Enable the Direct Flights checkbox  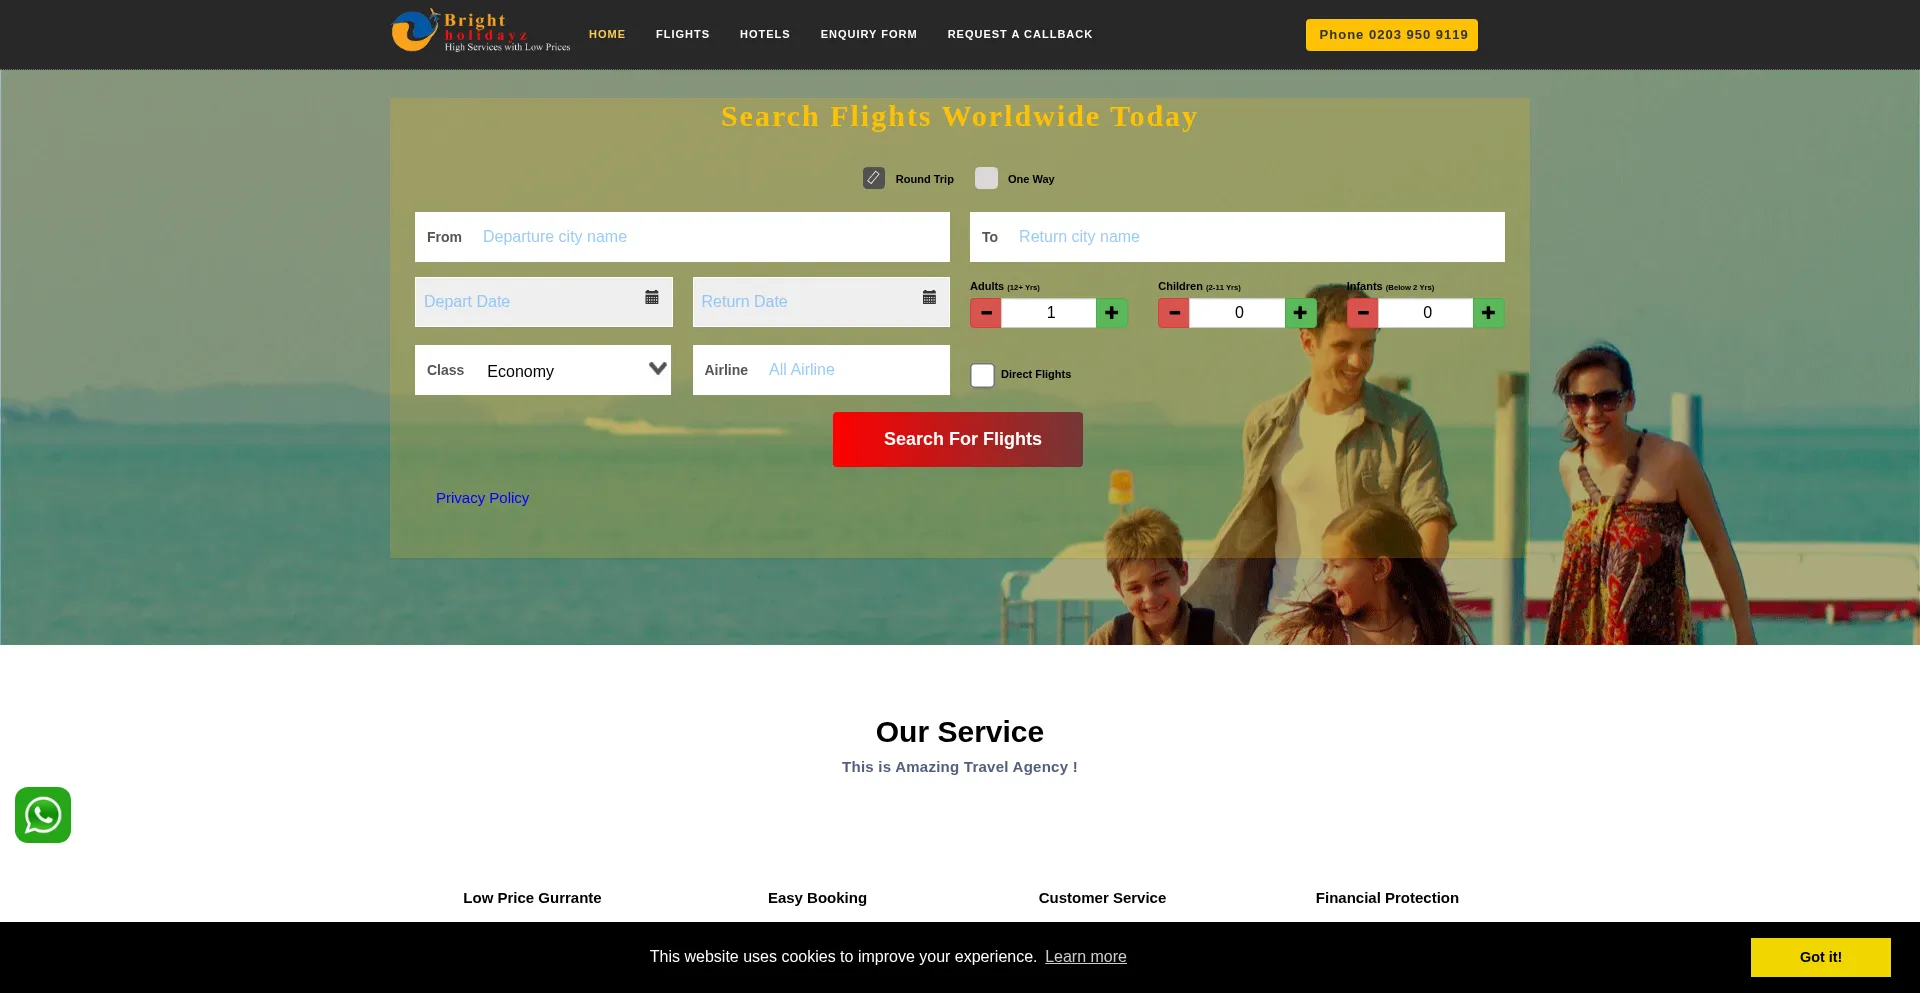tap(982, 375)
